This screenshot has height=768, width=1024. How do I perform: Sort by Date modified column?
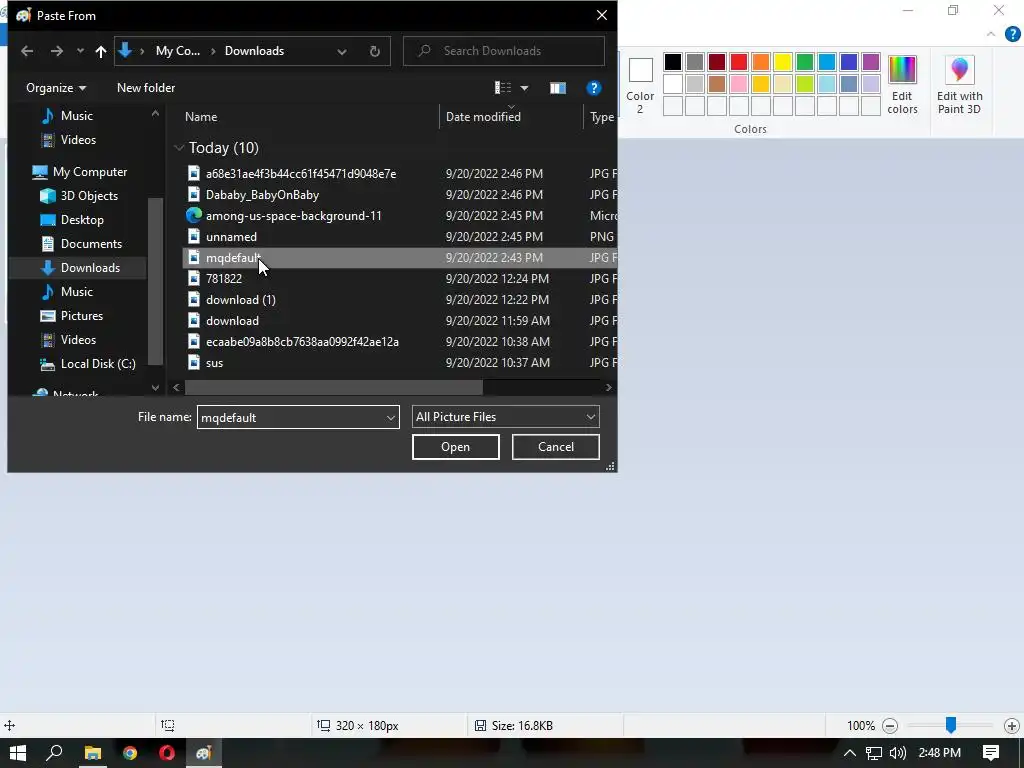click(x=483, y=117)
